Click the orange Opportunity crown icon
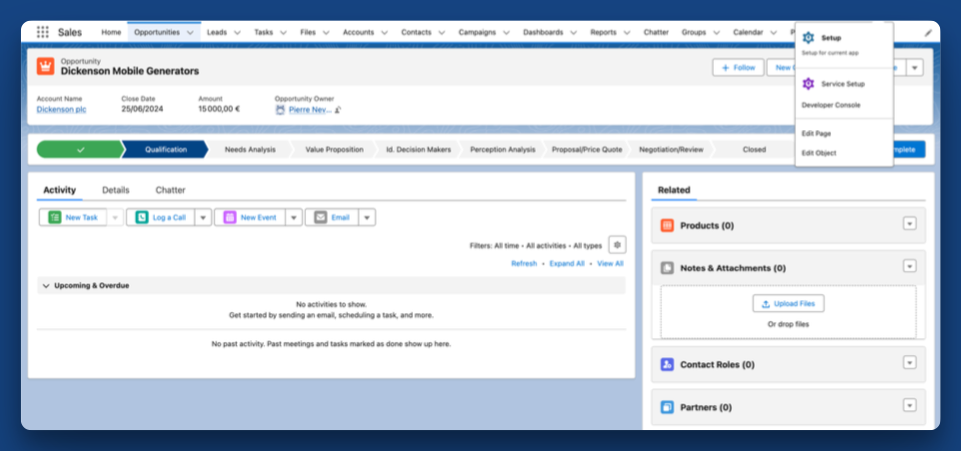 point(45,66)
